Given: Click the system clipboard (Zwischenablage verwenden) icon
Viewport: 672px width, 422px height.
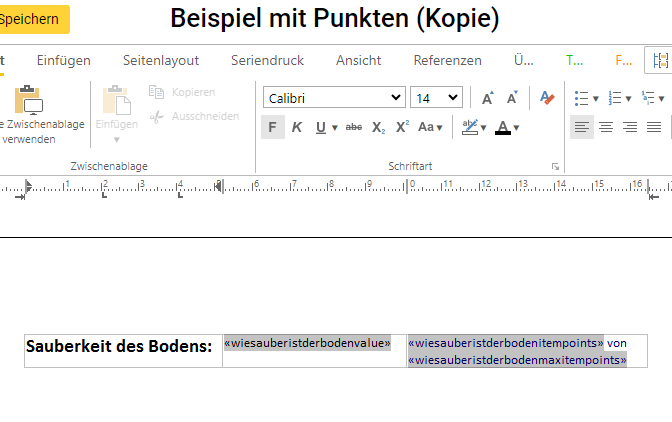Looking at the screenshot, I should pos(29,102).
